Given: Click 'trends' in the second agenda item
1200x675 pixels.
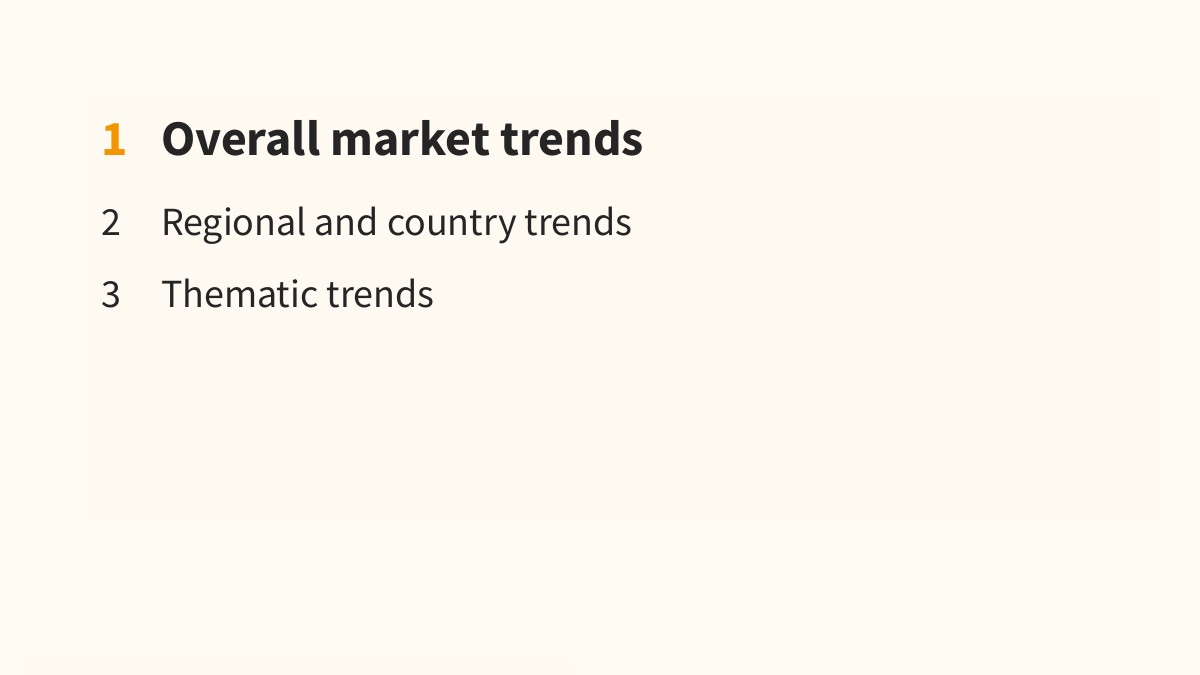Looking at the screenshot, I should coord(578,222).
